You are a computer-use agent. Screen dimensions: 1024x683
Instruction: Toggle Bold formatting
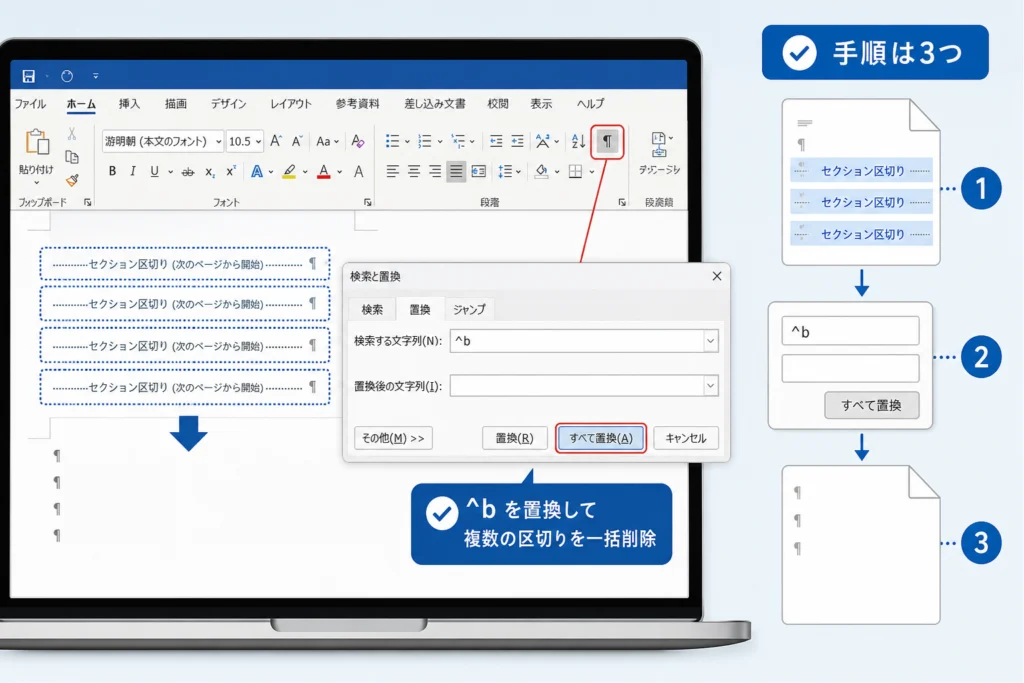coord(112,171)
